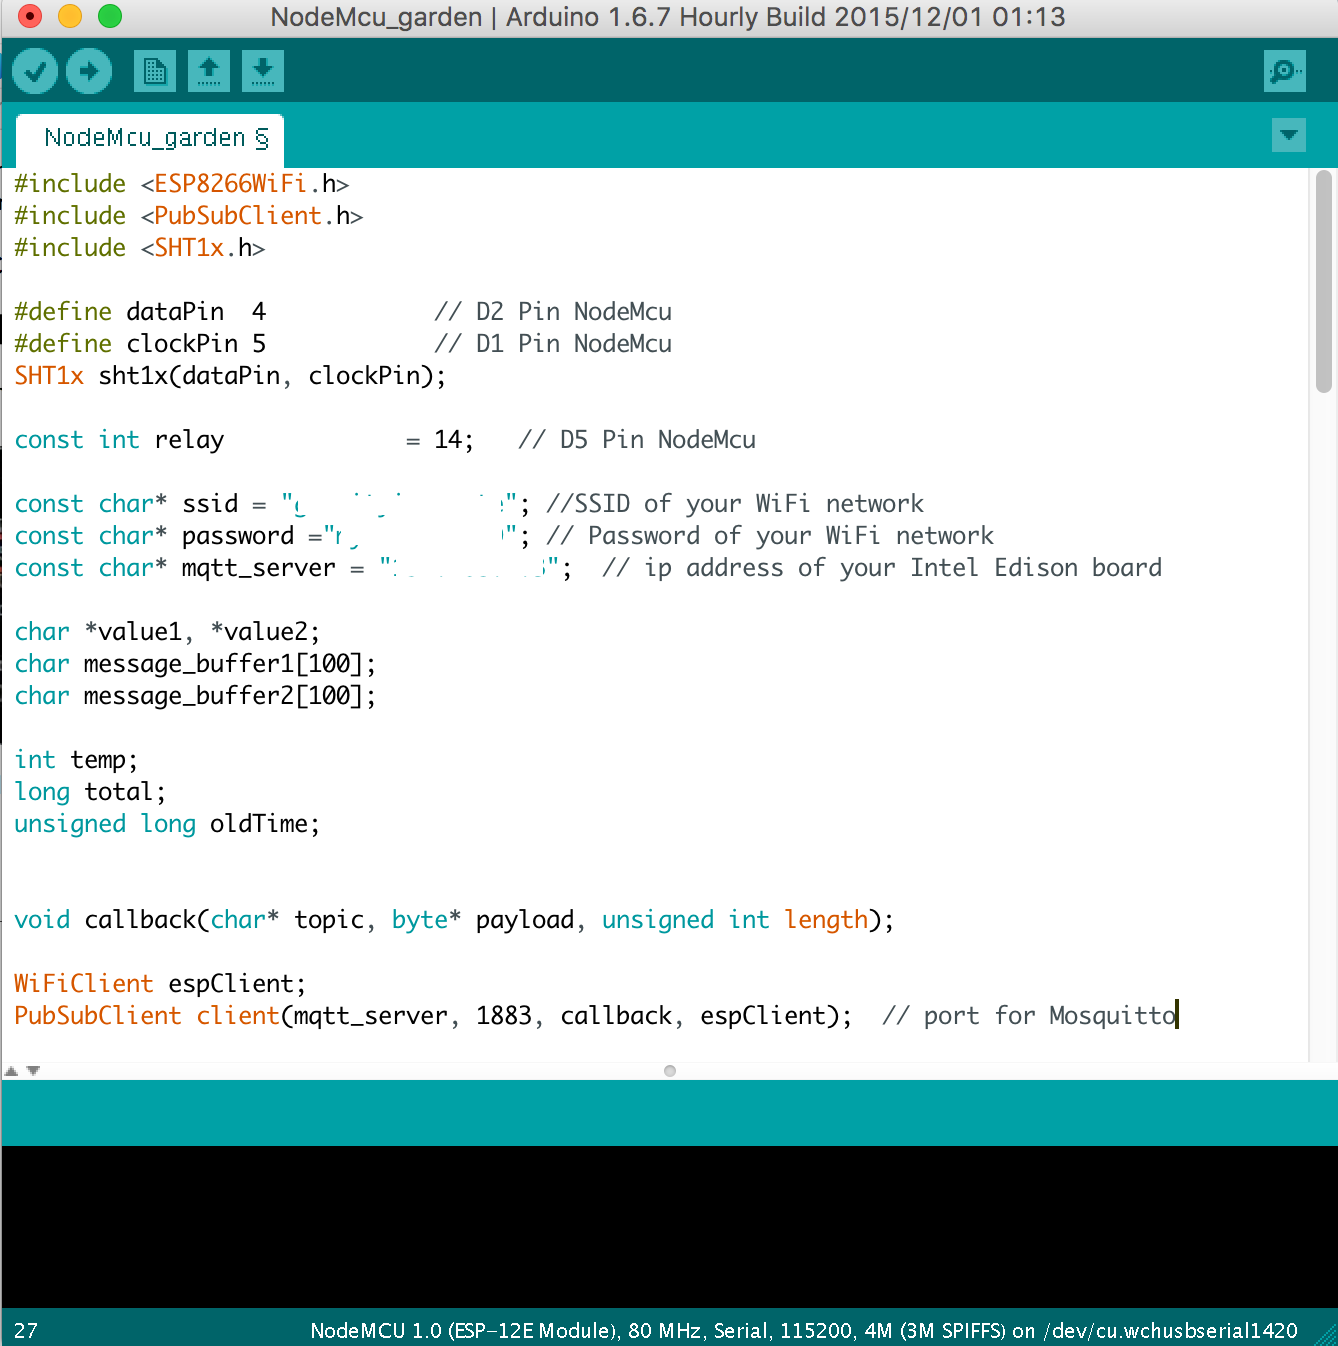
Task: Open the Serial Monitor magnifier icon
Action: (1284, 71)
